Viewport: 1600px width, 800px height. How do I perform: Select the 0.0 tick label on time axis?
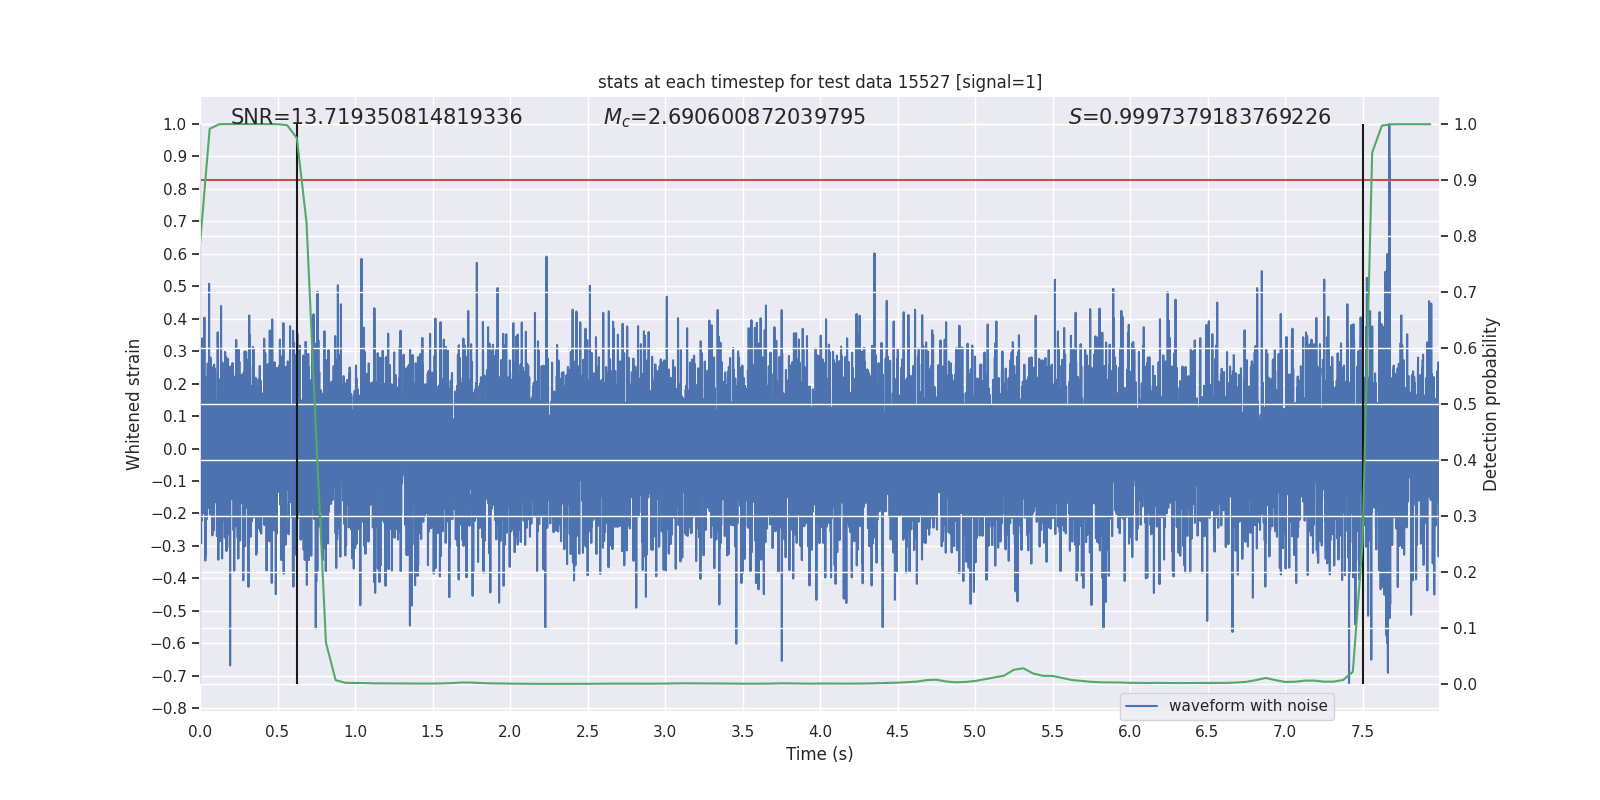200,731
